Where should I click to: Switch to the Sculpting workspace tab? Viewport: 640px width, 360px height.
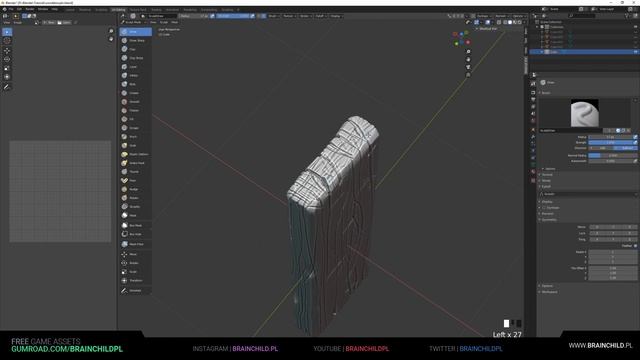coord(101,9)
